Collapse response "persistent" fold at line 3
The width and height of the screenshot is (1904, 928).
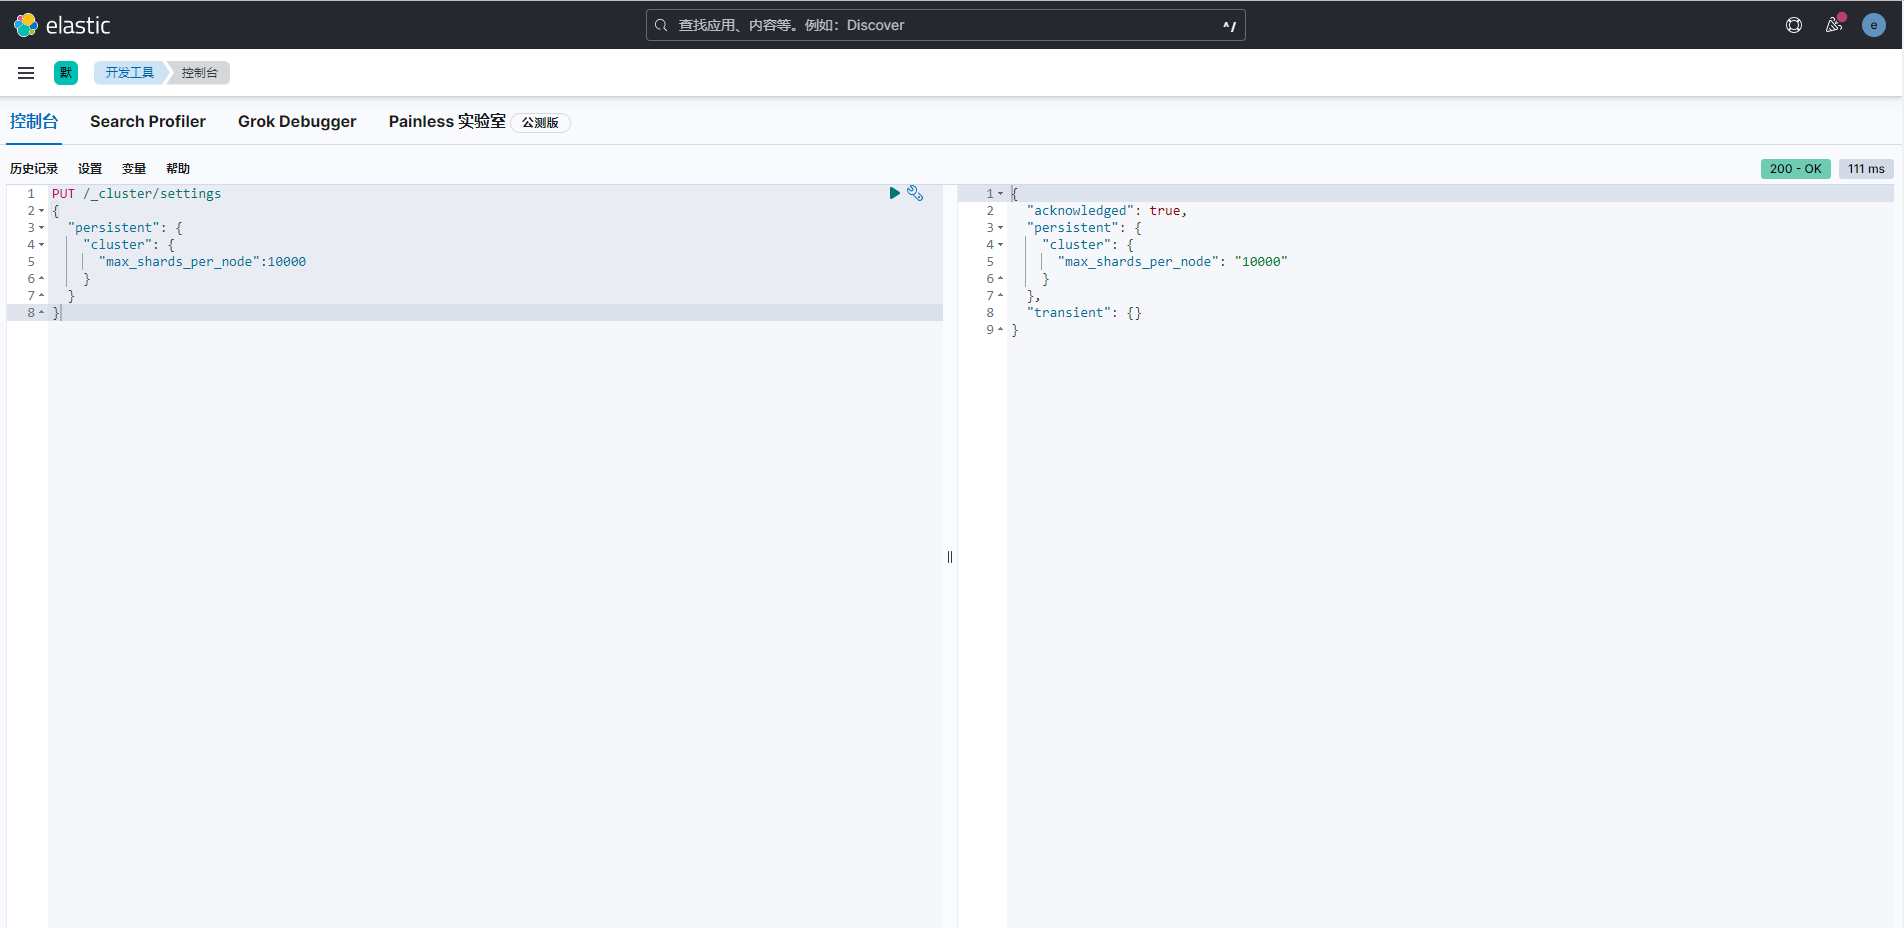(1001, 228)
